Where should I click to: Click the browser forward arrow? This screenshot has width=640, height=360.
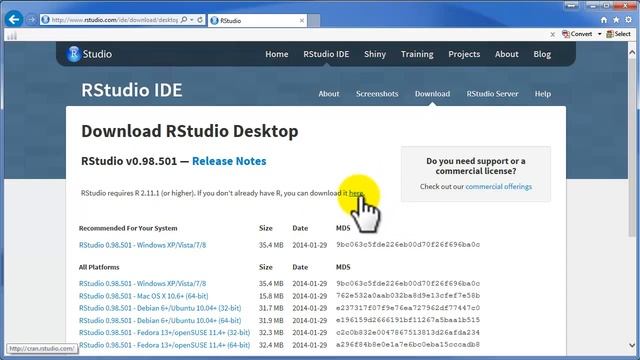coord(32,20)
